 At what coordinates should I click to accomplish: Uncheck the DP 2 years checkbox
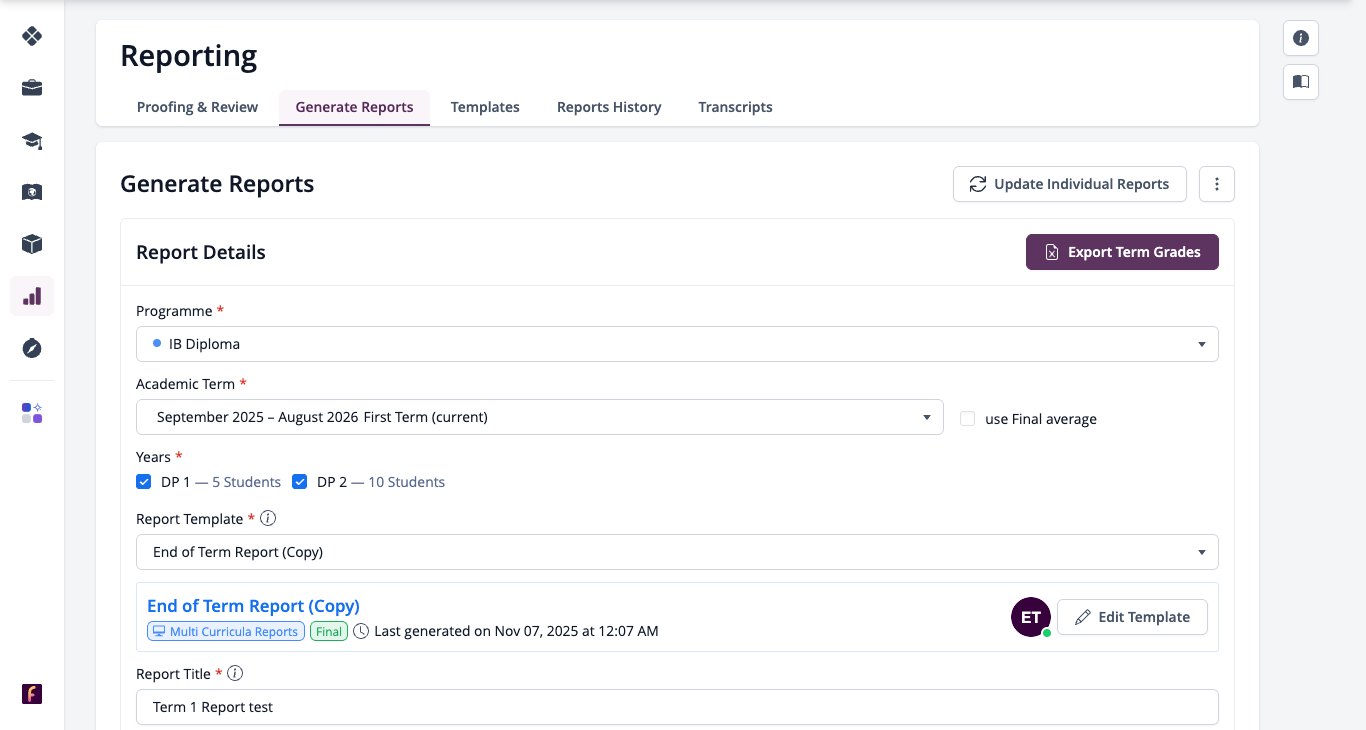300,482
